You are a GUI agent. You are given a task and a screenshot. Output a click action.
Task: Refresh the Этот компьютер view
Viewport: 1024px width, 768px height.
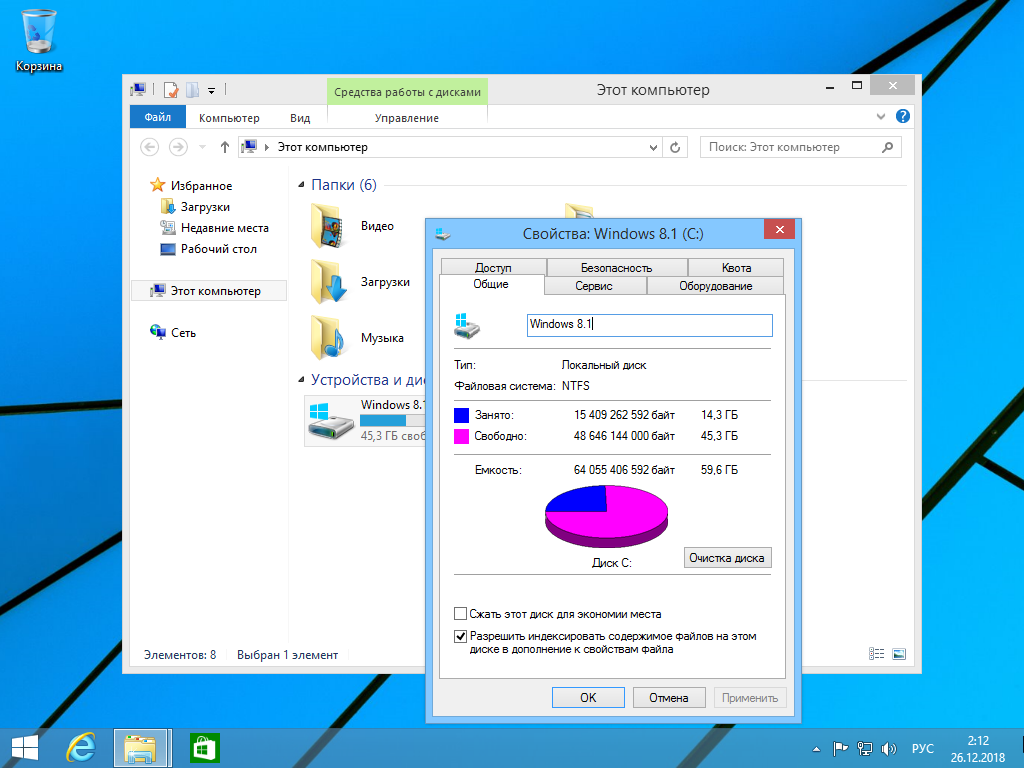tap(675, 148)
